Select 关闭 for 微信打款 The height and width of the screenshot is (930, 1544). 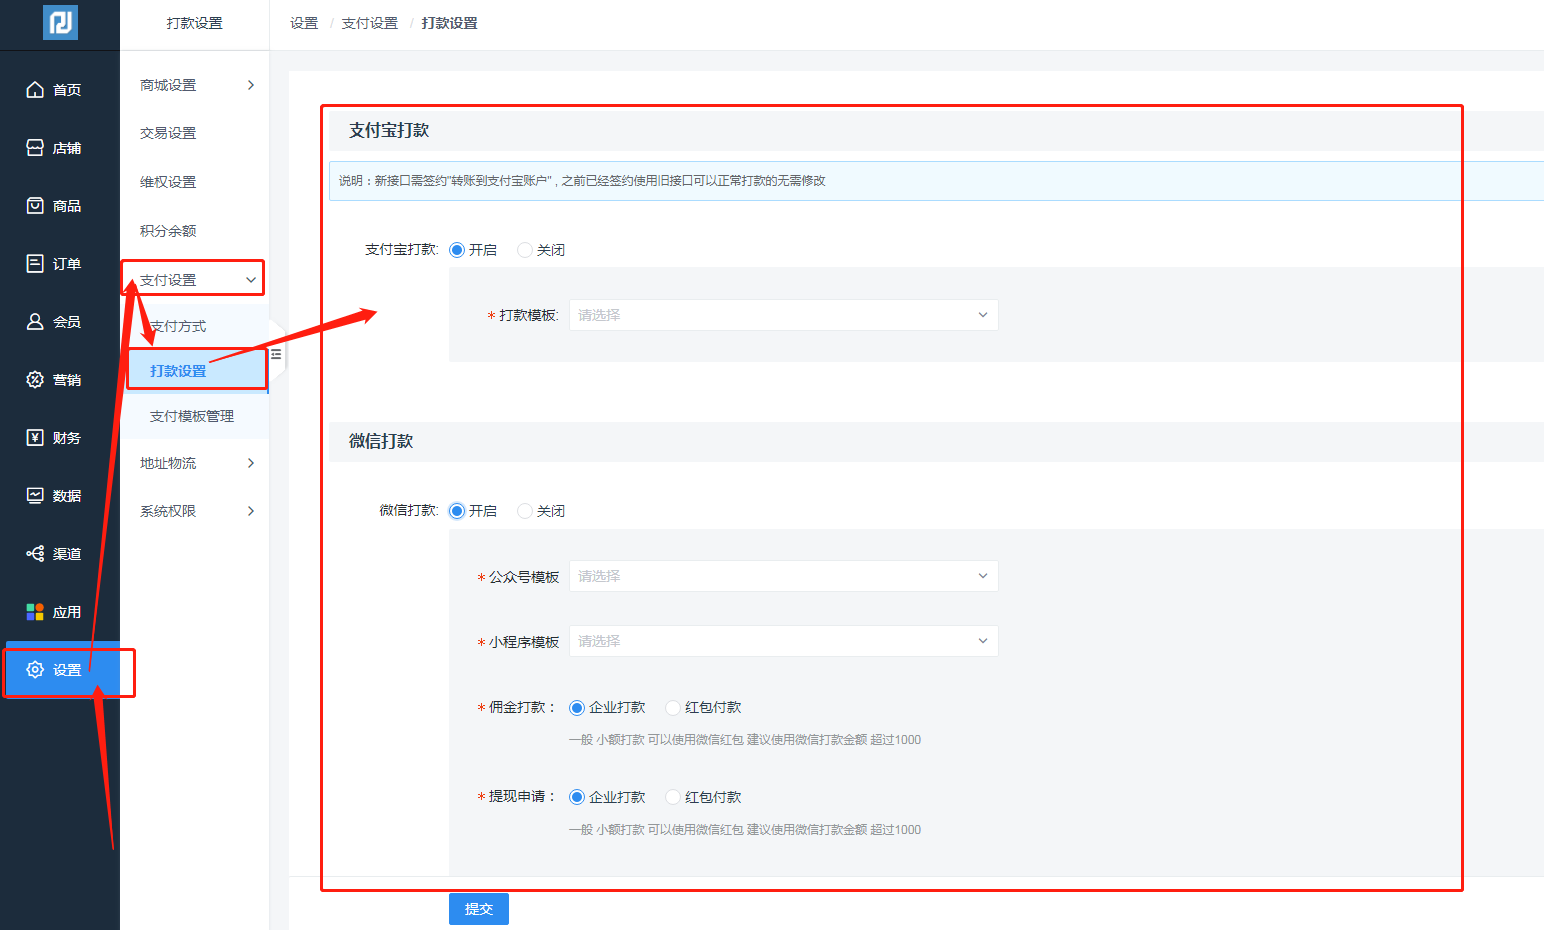pyautogui.click(x=525, y=511)
